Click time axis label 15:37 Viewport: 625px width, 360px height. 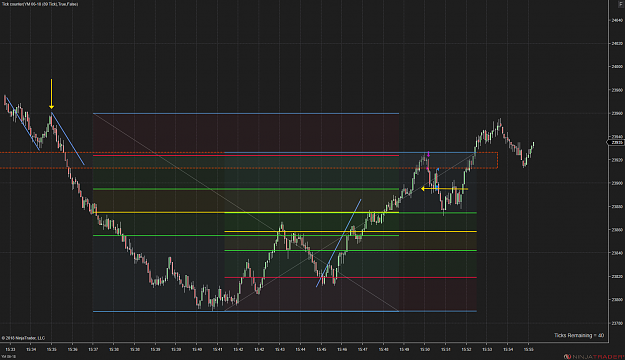coord(93,350)
